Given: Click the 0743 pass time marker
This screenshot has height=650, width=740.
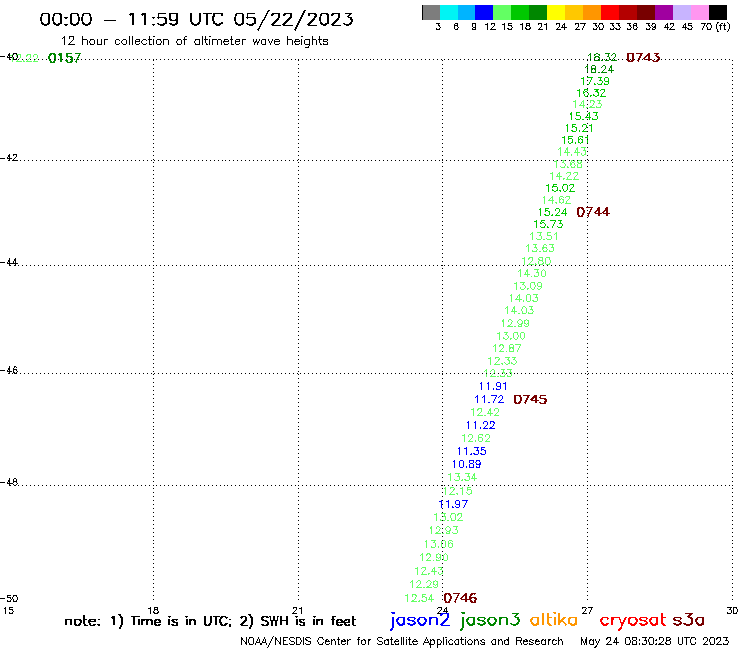Looking at the screenshot, I should 643,58.
